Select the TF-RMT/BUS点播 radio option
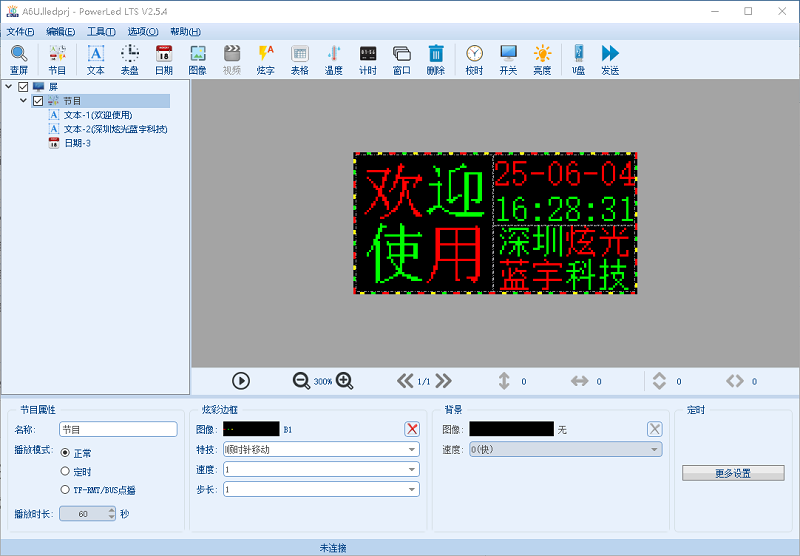Image resolution: width=800 pixels, height=556 pixels. (66, 490)
